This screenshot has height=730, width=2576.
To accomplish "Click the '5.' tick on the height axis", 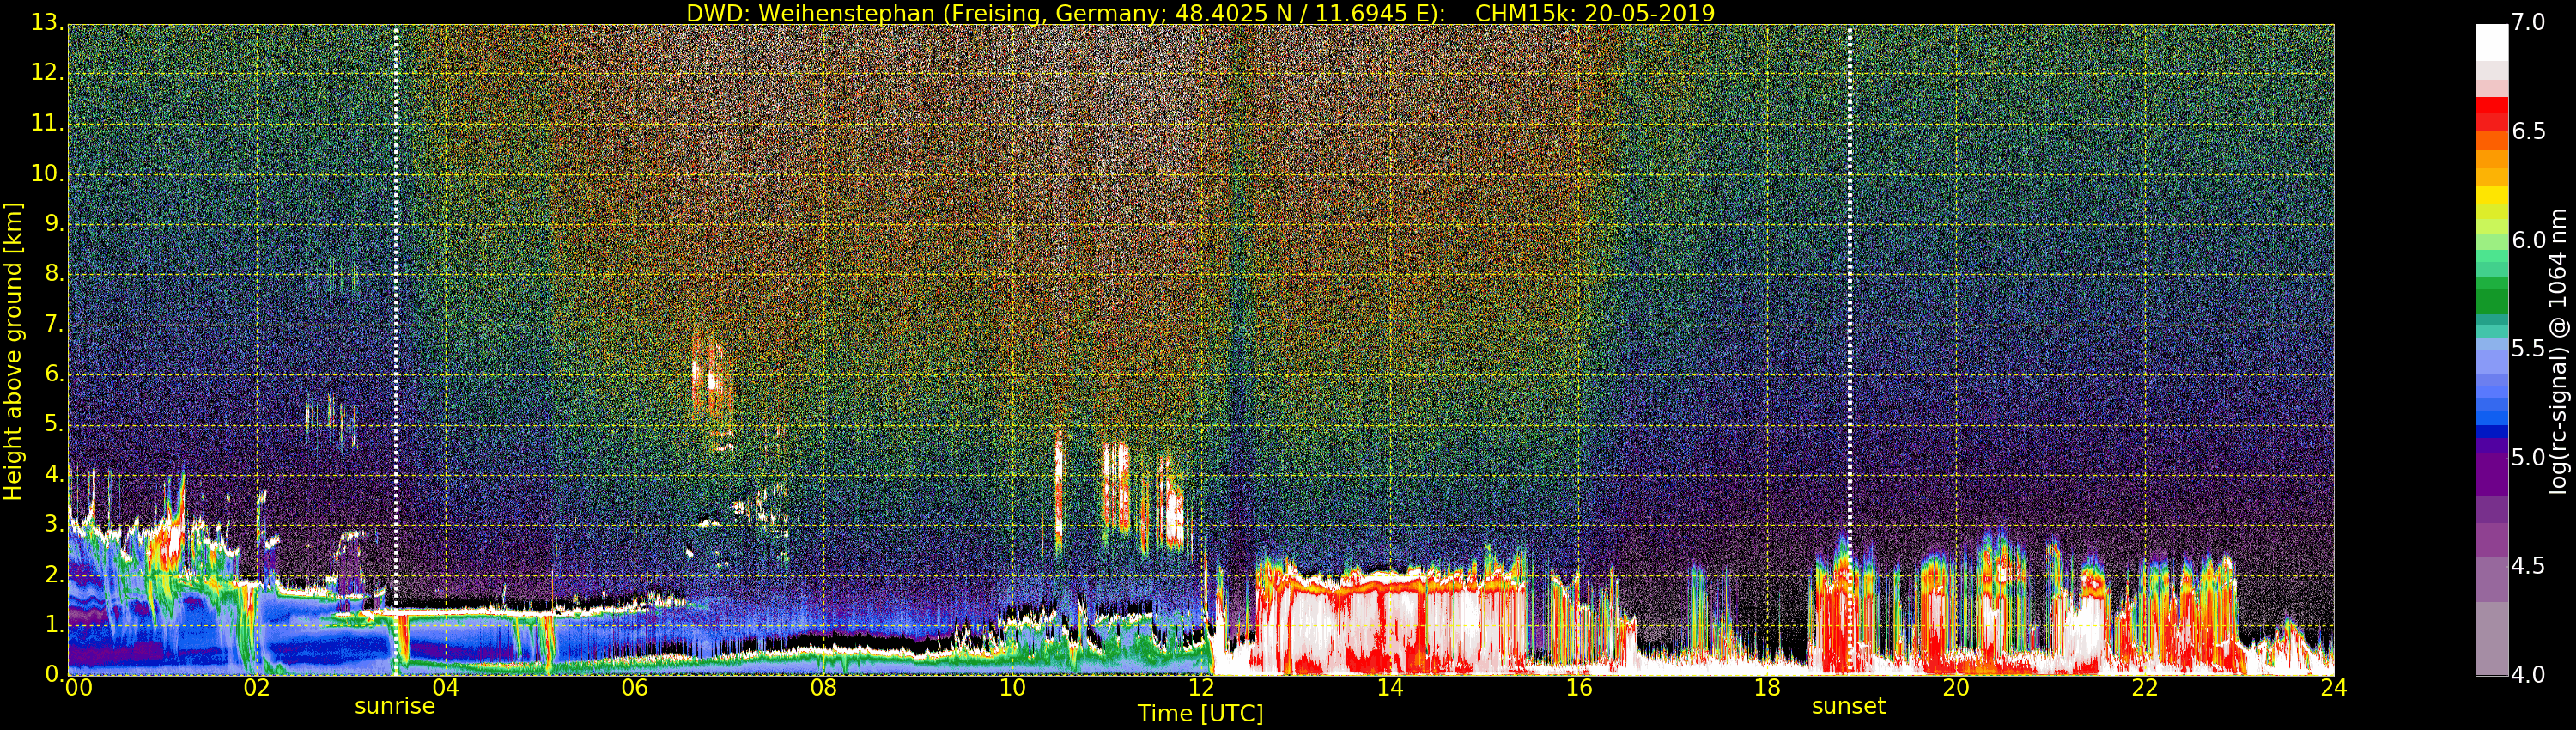I will [x=52, y=424].
